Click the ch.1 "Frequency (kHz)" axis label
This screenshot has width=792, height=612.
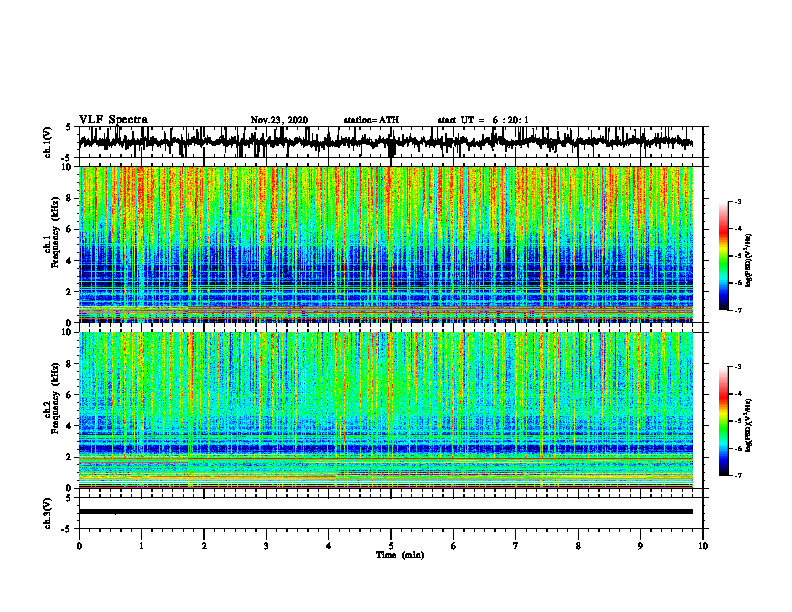54,232
